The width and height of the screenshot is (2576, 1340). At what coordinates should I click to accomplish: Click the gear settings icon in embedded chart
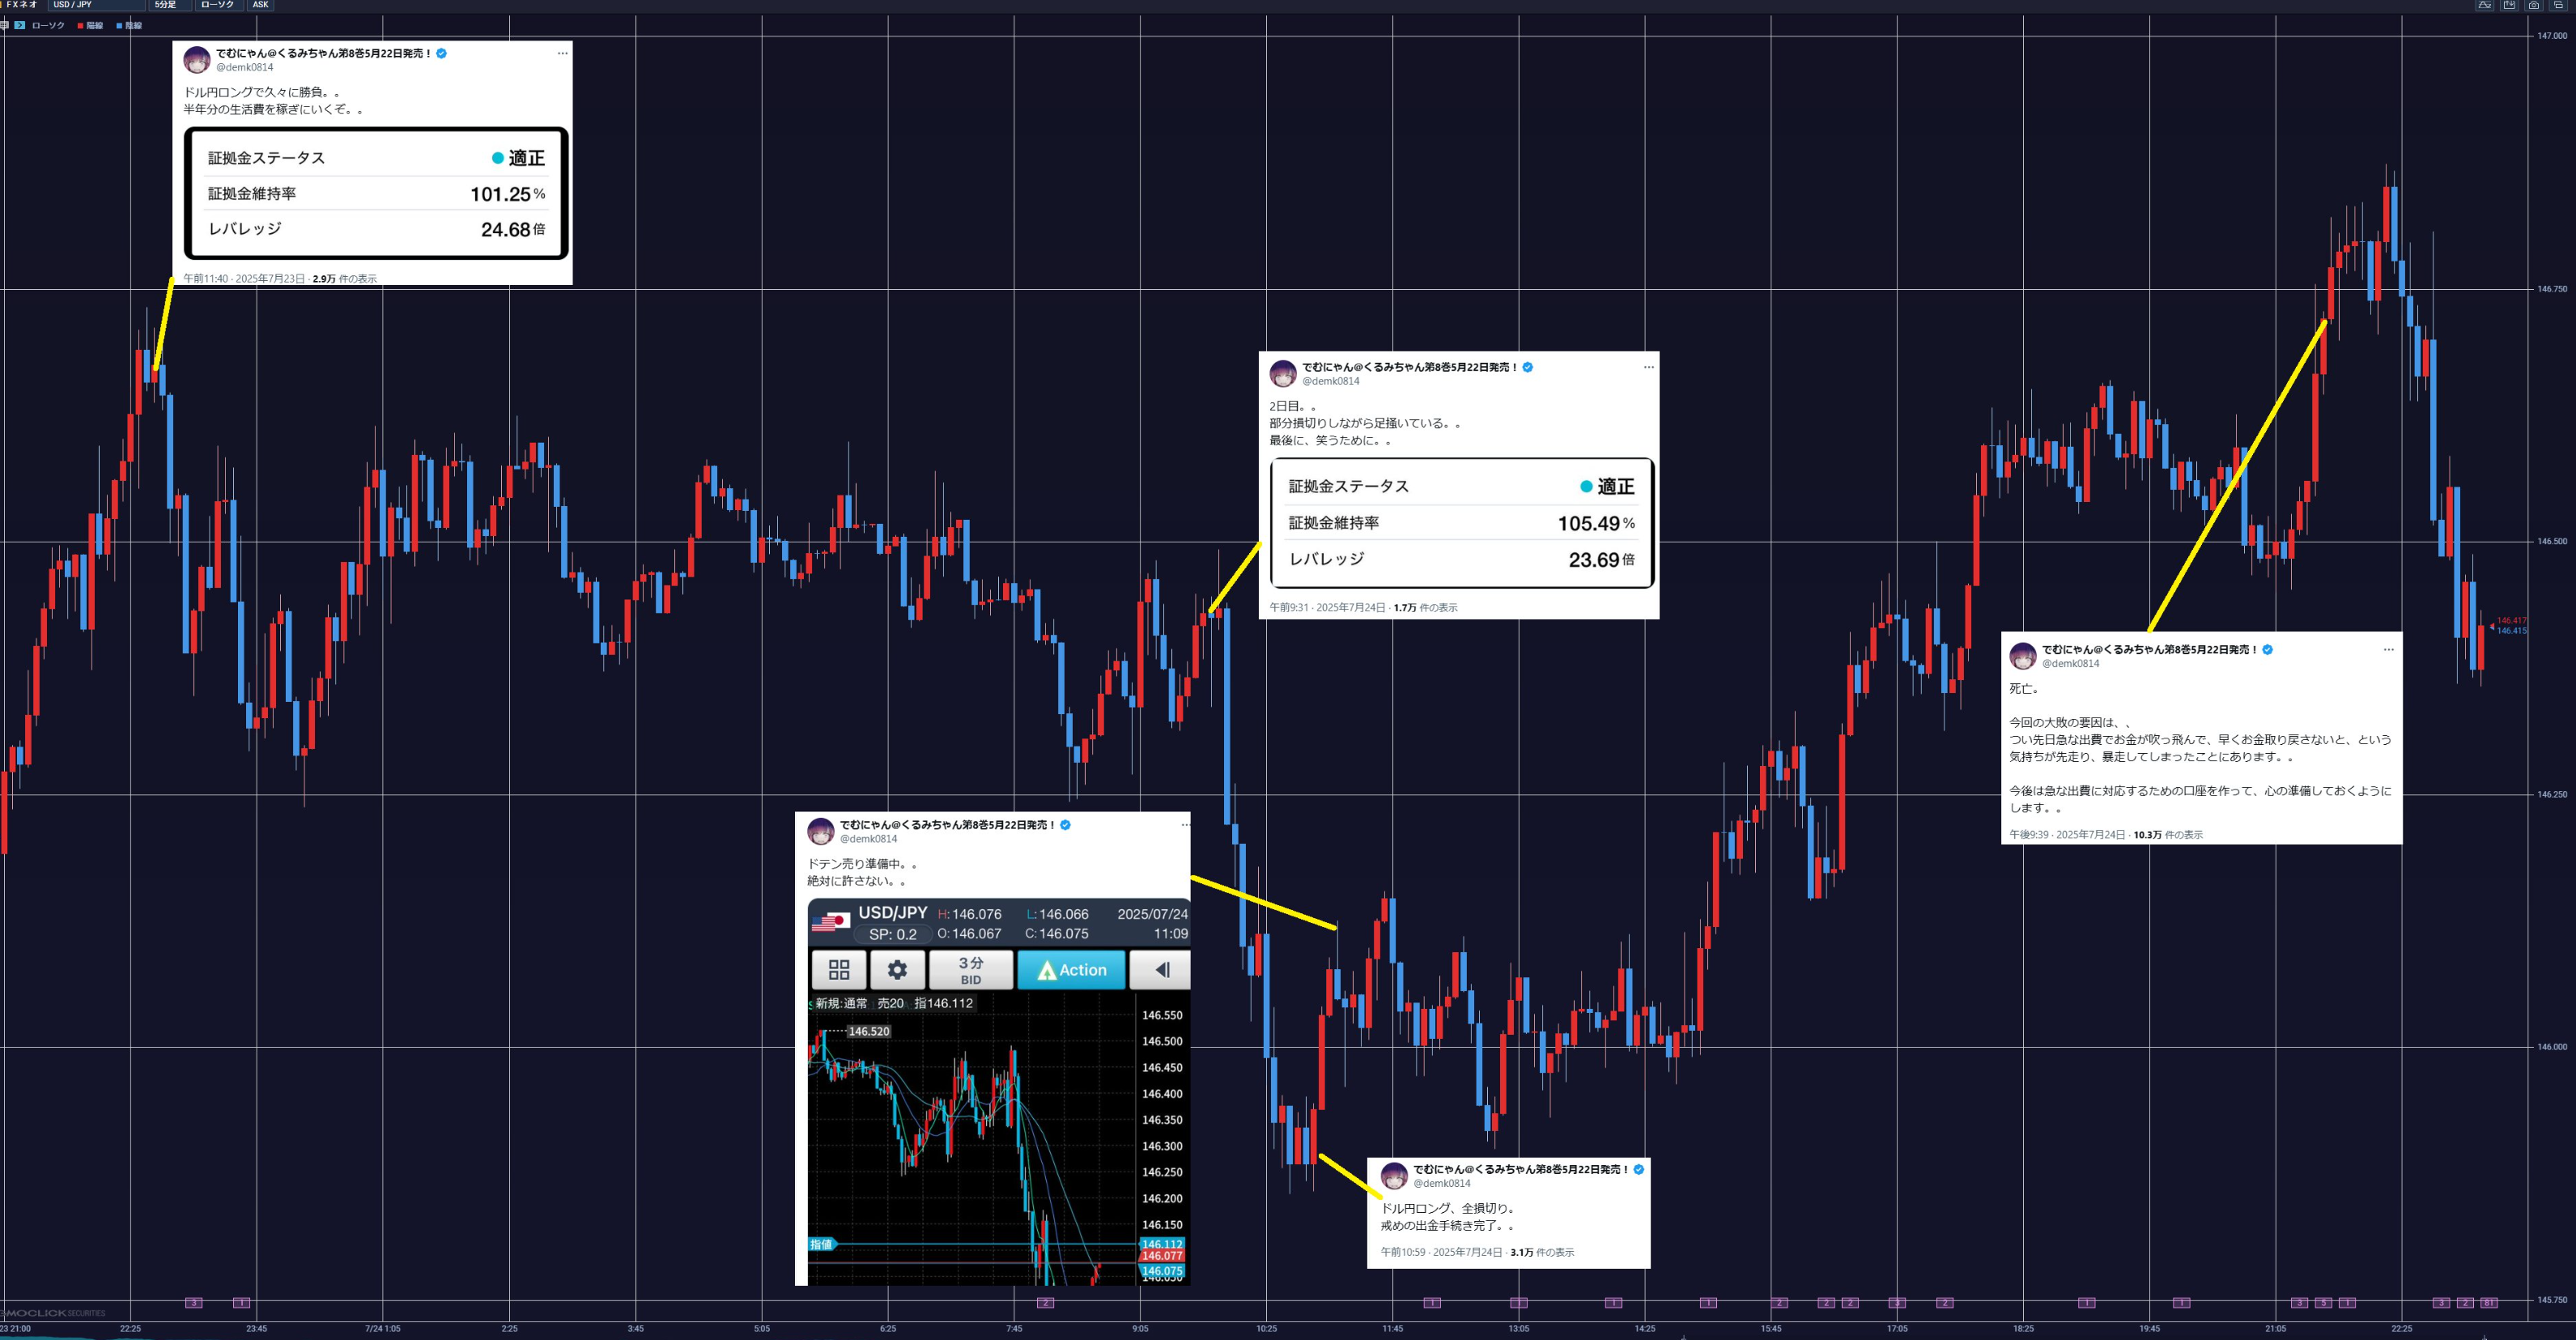tap(897, 970)
